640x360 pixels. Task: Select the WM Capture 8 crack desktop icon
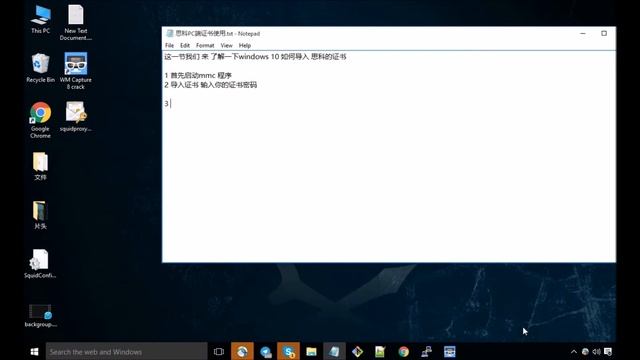[76, 71]
